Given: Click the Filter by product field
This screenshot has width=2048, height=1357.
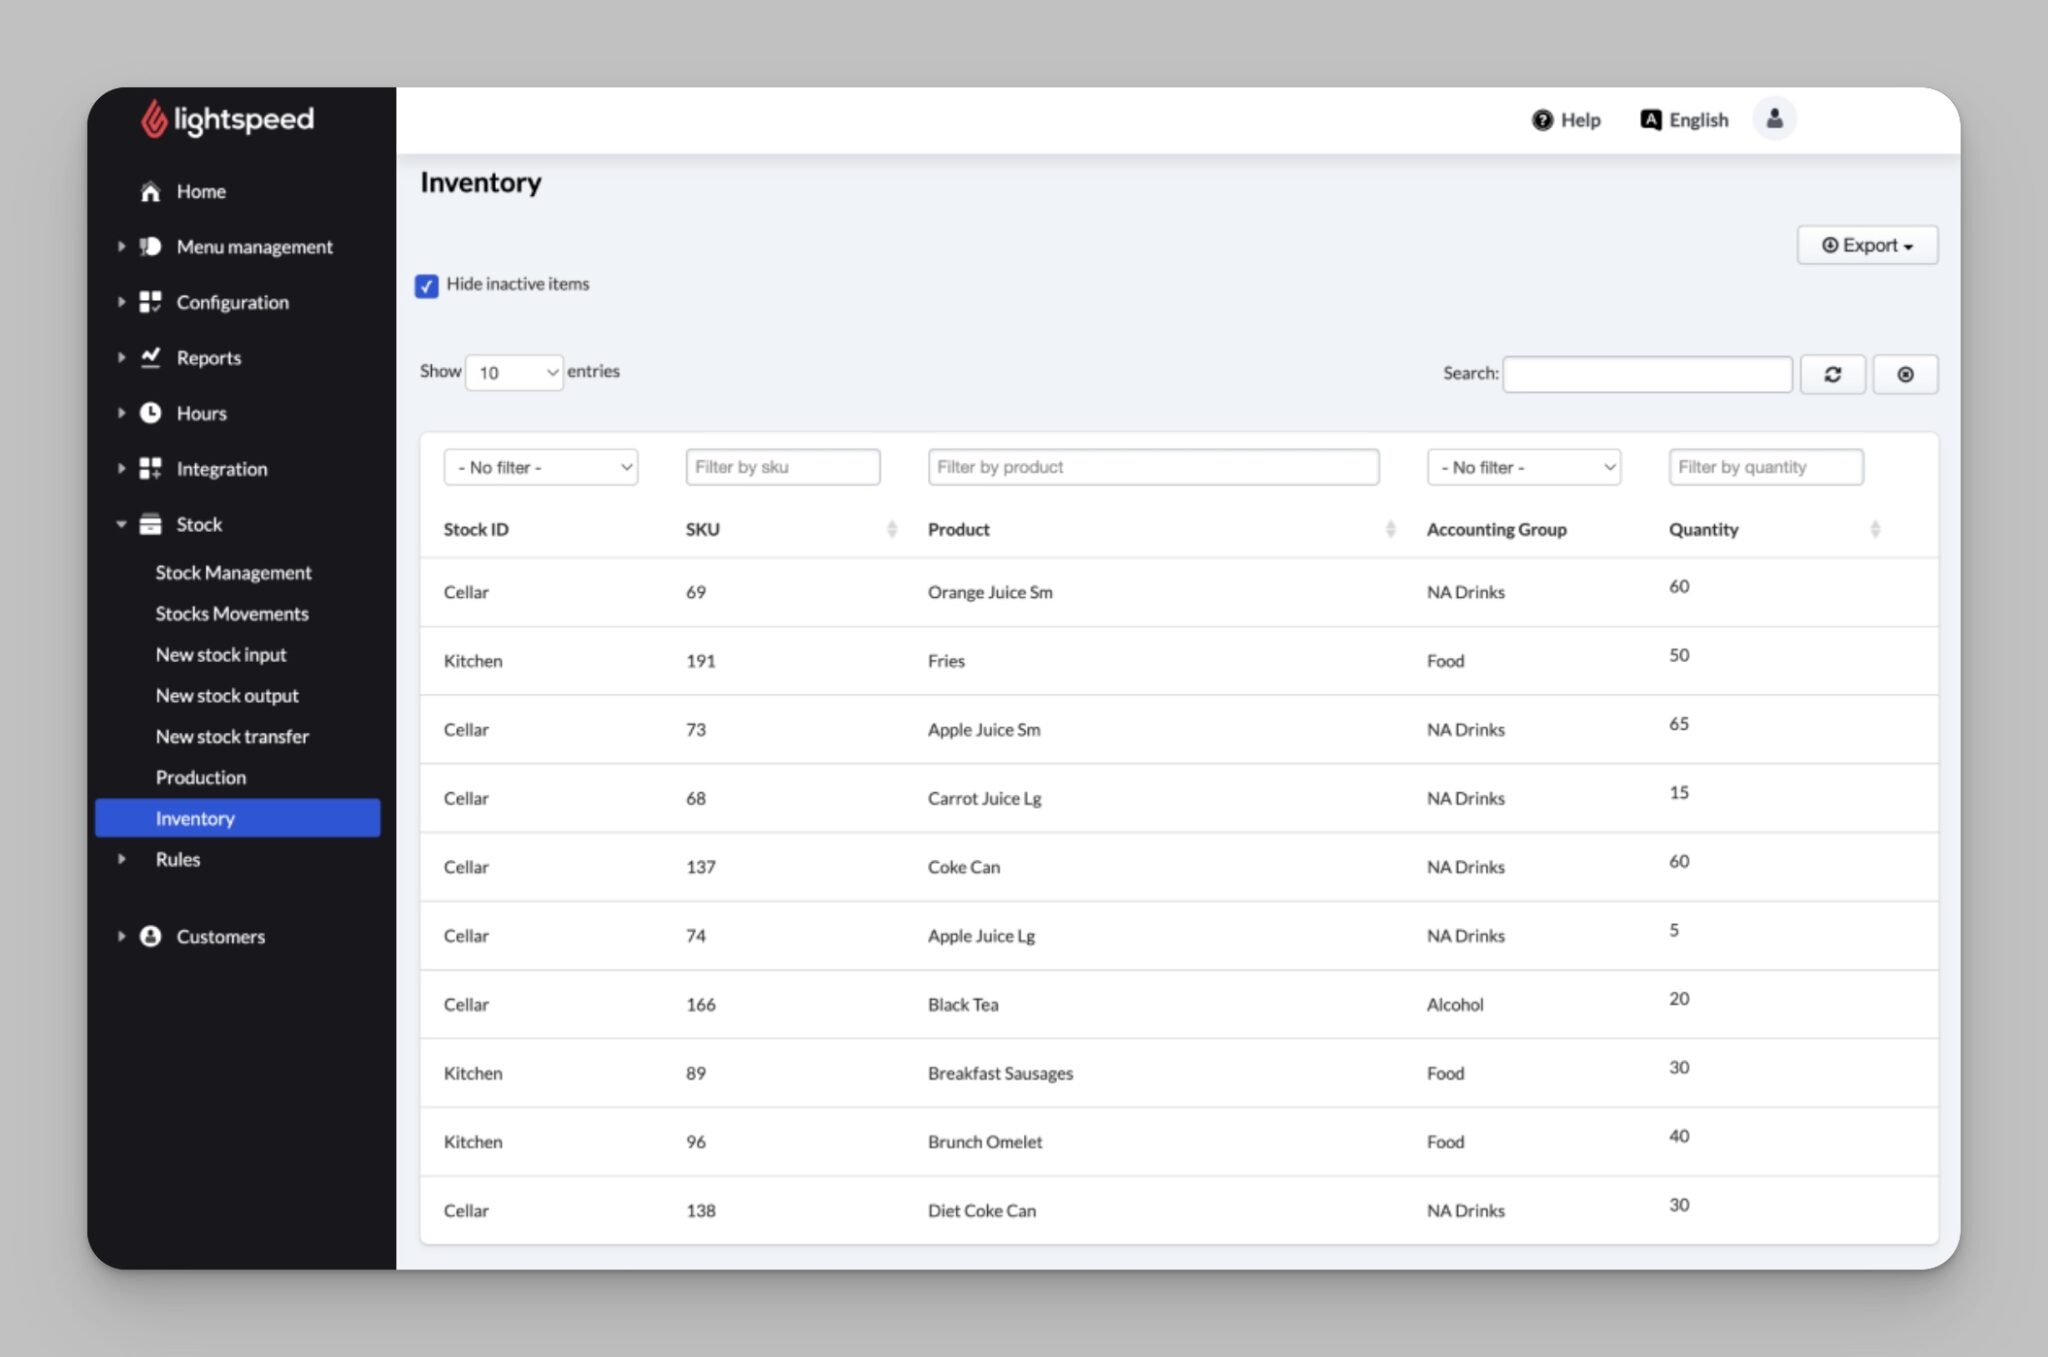Looking at the screenshot, I should [x=1153, y=467].
